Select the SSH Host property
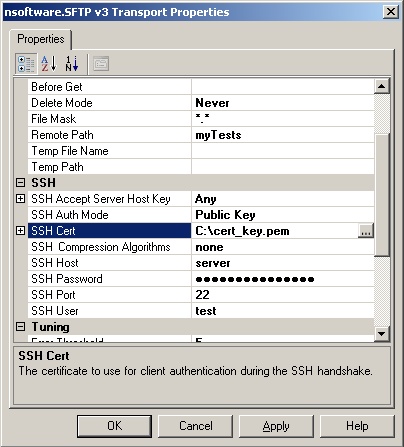 pos(109,263)
